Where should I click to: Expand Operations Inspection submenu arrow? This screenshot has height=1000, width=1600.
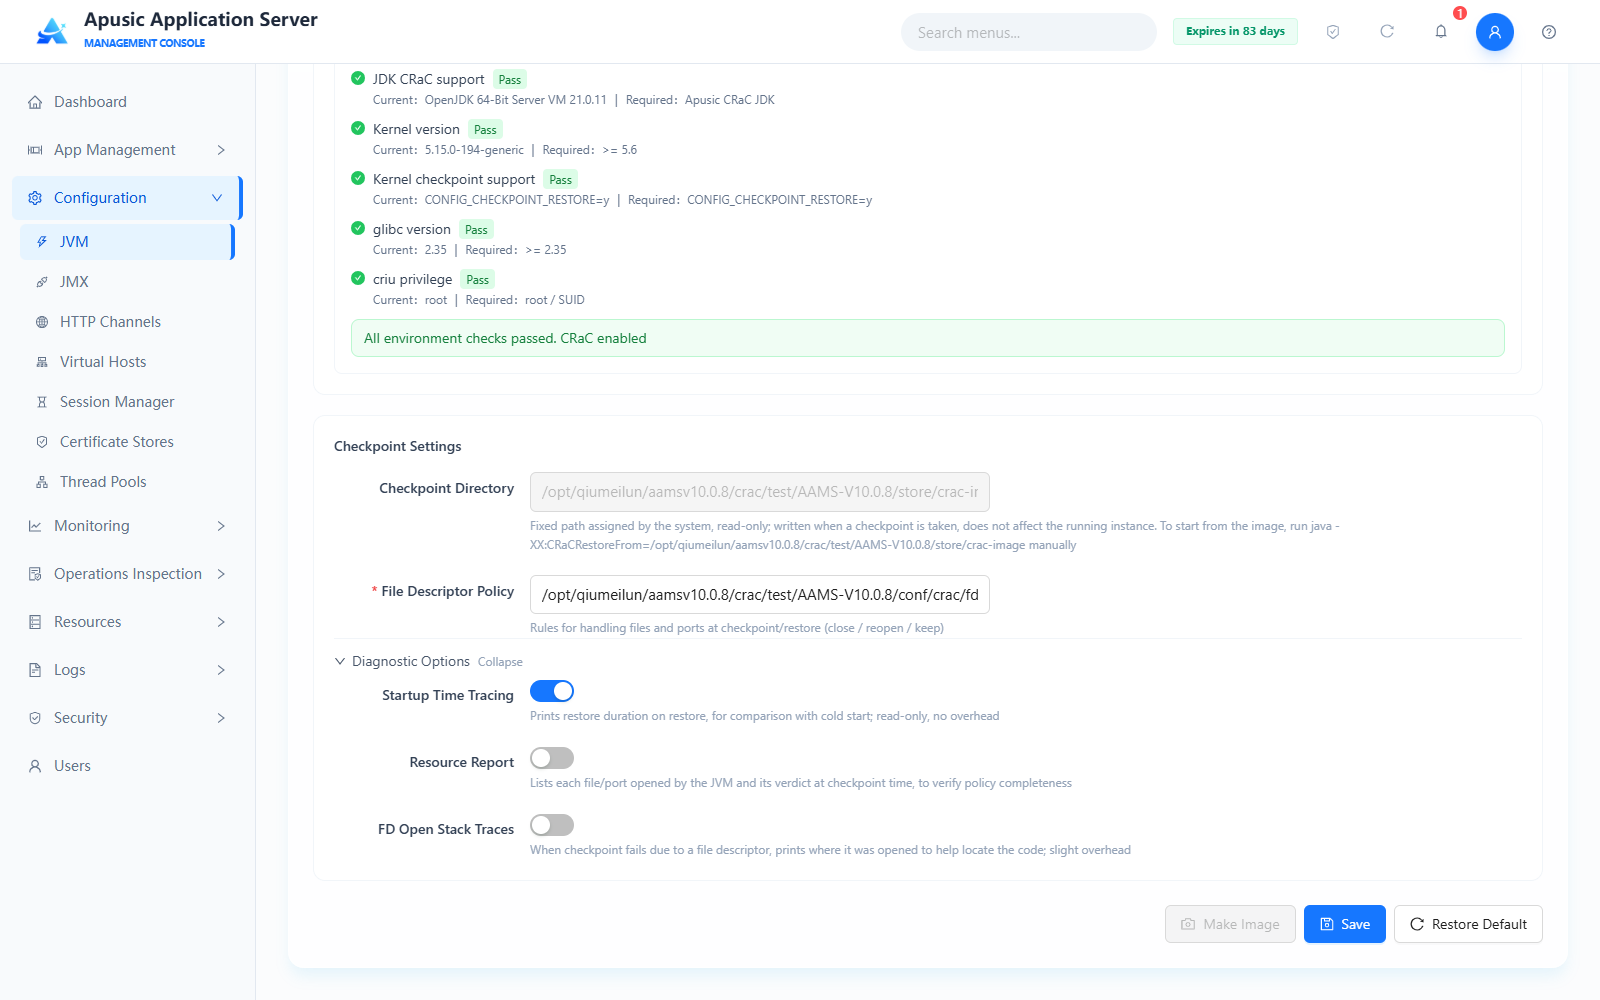[221, 574]
